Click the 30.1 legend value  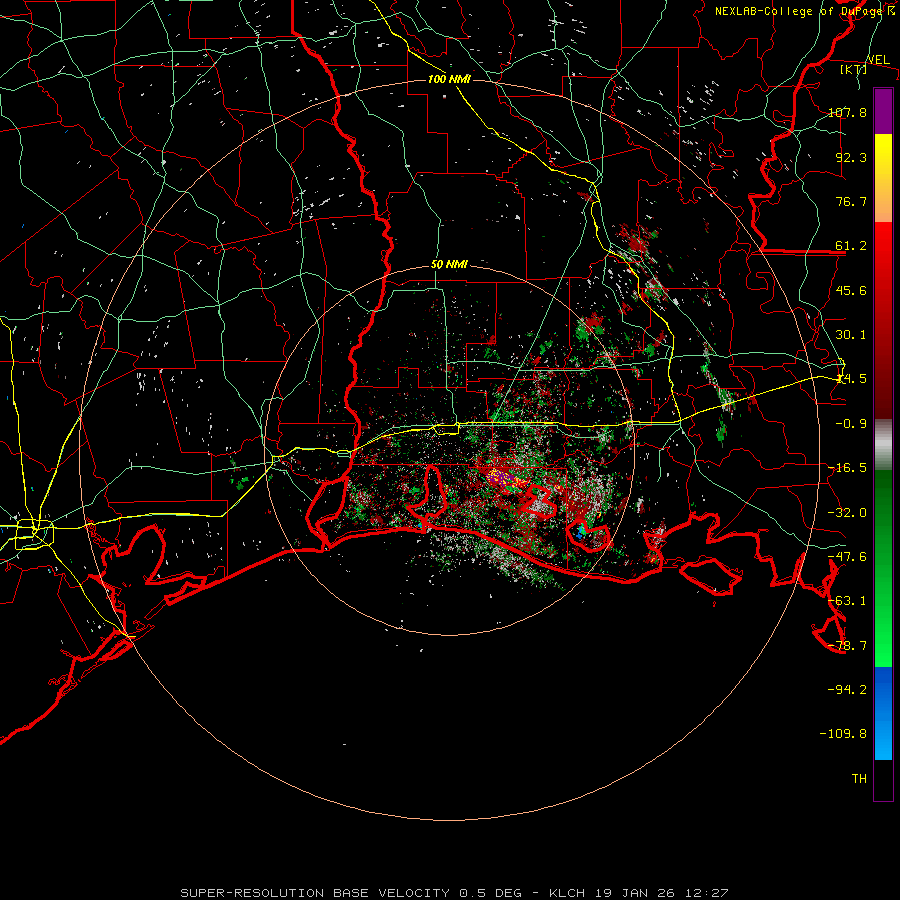point(851,335)
